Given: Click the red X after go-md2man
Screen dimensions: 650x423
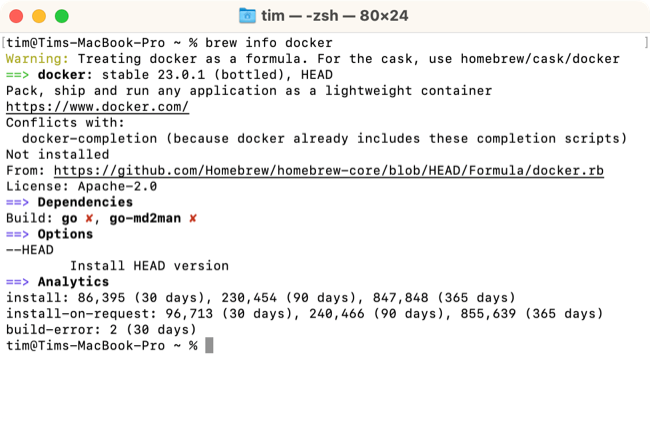Looking at the screenshot, I should pyautogui.click(x=193, y=218).
